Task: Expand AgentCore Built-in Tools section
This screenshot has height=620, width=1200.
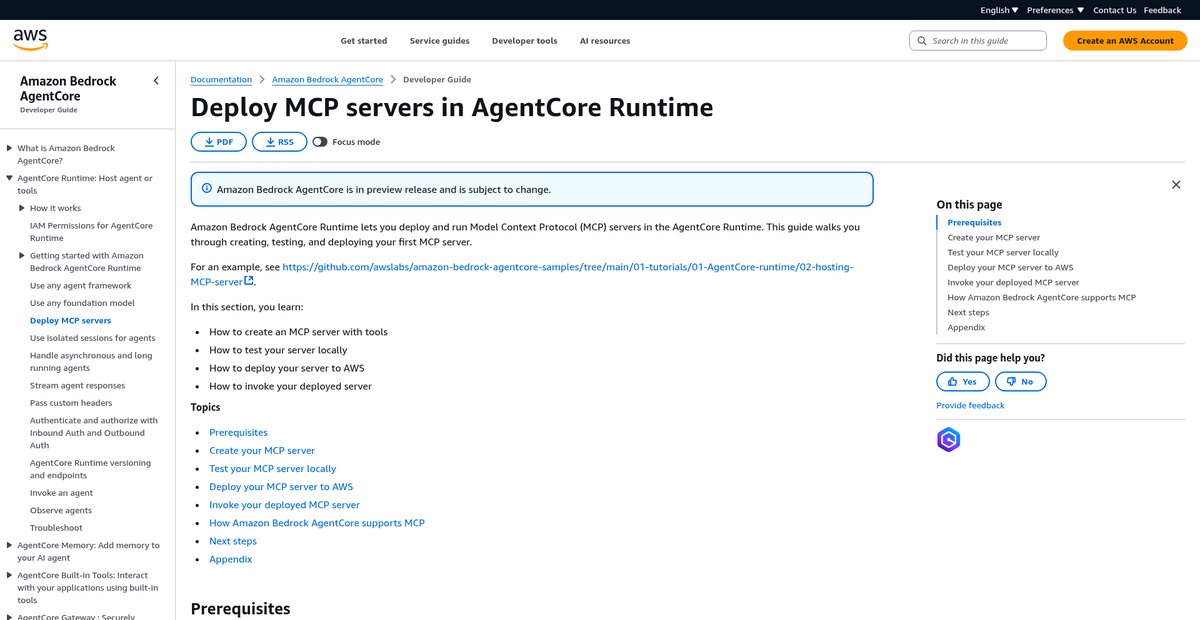Action: coord(10,575)
